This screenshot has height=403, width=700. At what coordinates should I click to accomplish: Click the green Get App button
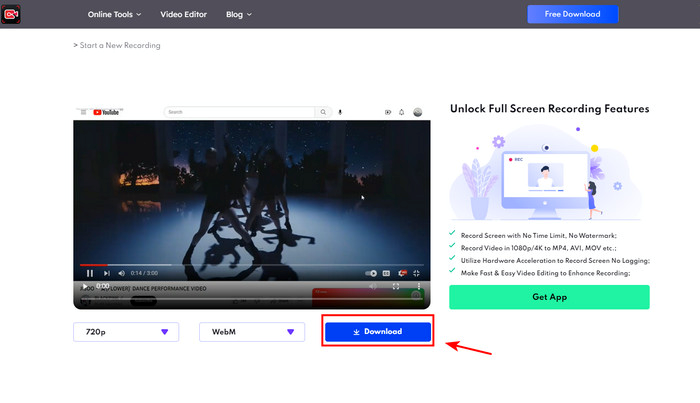[x=549, y=297]
